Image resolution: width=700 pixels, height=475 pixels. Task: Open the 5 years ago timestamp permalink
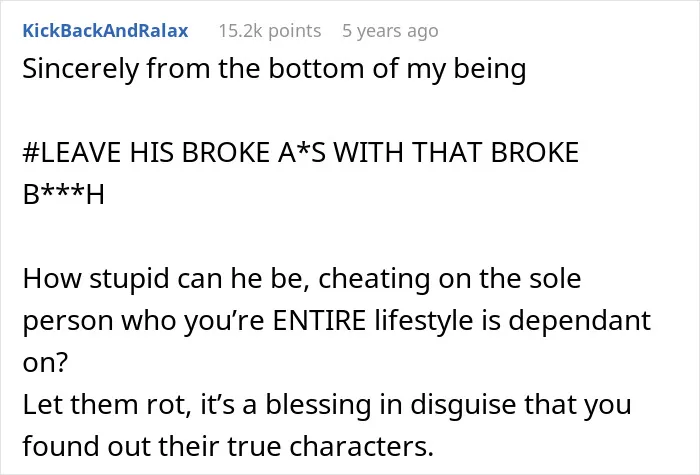point(390,31)
